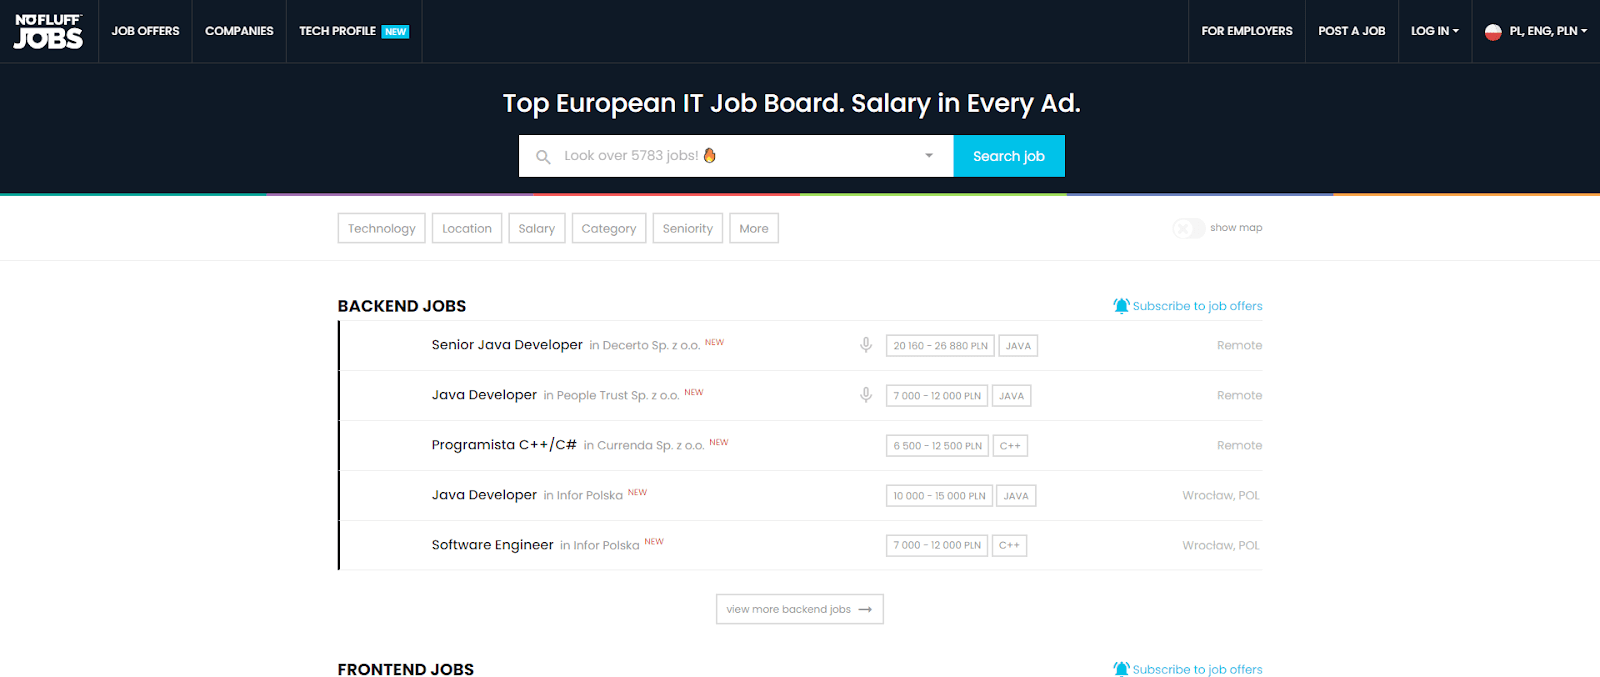
Task: Click the 20 160 - 26 880 PLN salary tag
Action: pos(940,346)
